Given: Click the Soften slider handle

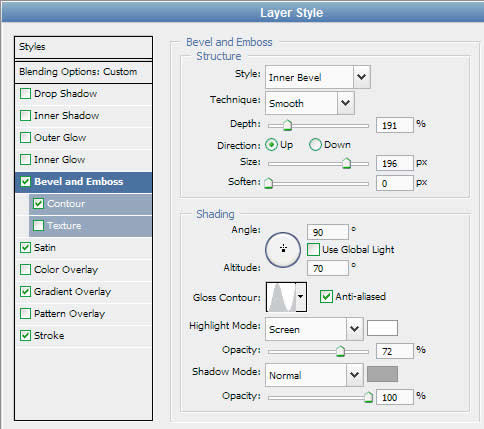Looking at the screenshot, I should coord(268,183).
